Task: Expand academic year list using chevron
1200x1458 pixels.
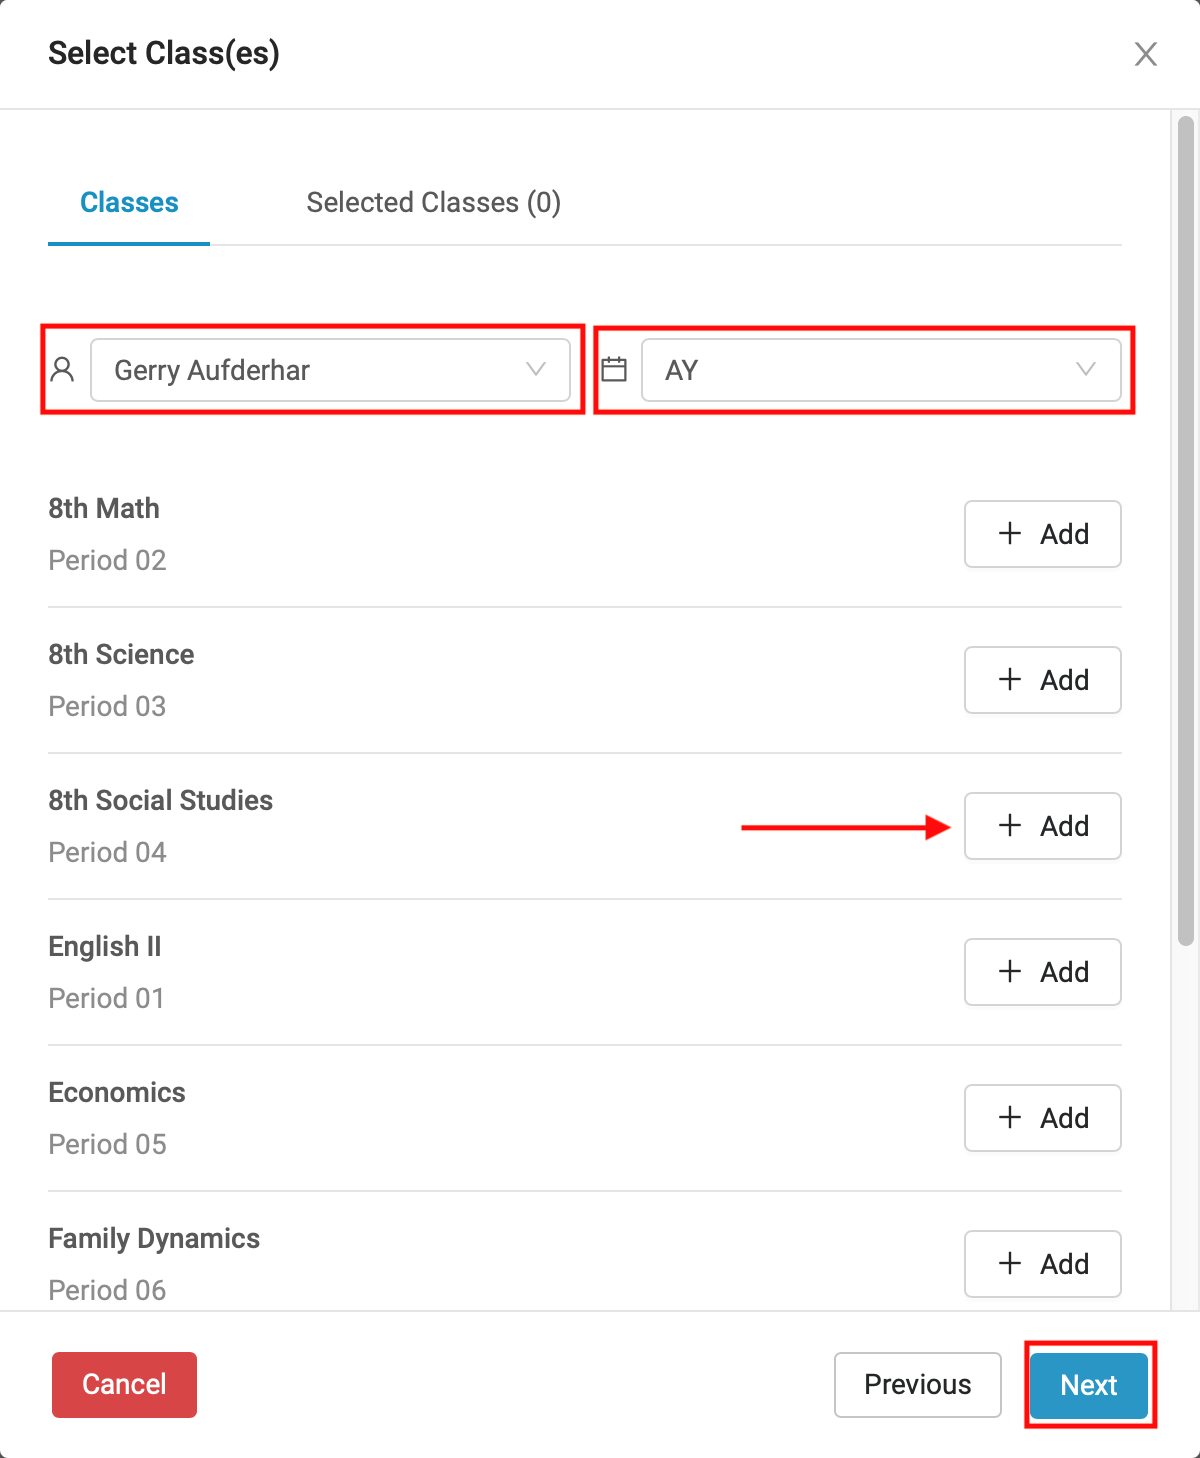Action: click(x=1085, y=369)
